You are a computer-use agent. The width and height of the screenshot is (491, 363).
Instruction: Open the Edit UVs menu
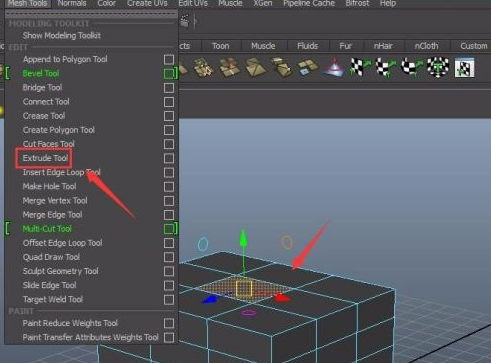pos(193,3)
